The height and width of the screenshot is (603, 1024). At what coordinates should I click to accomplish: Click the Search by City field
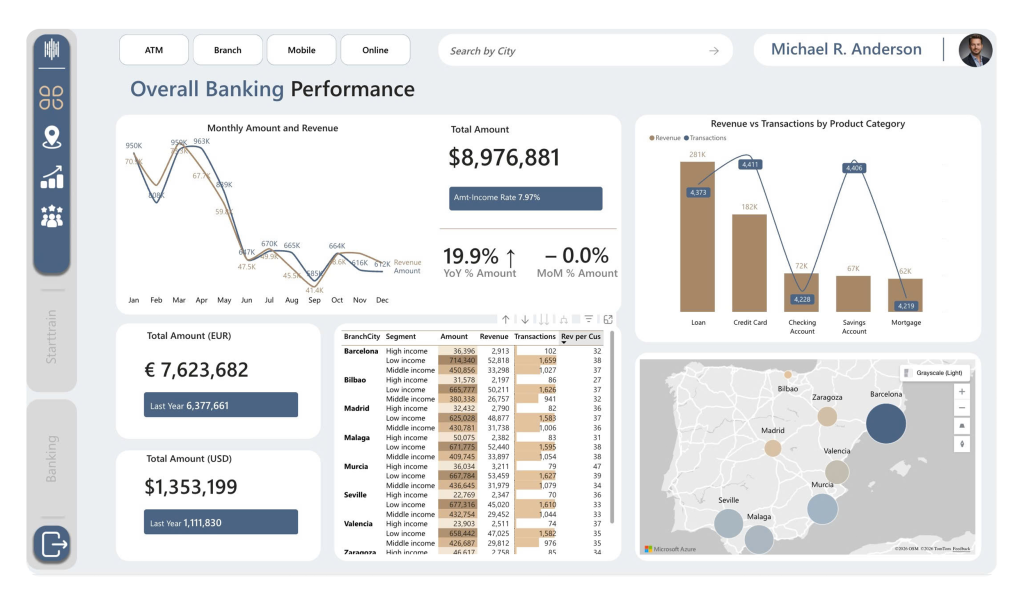click(575, 51)
